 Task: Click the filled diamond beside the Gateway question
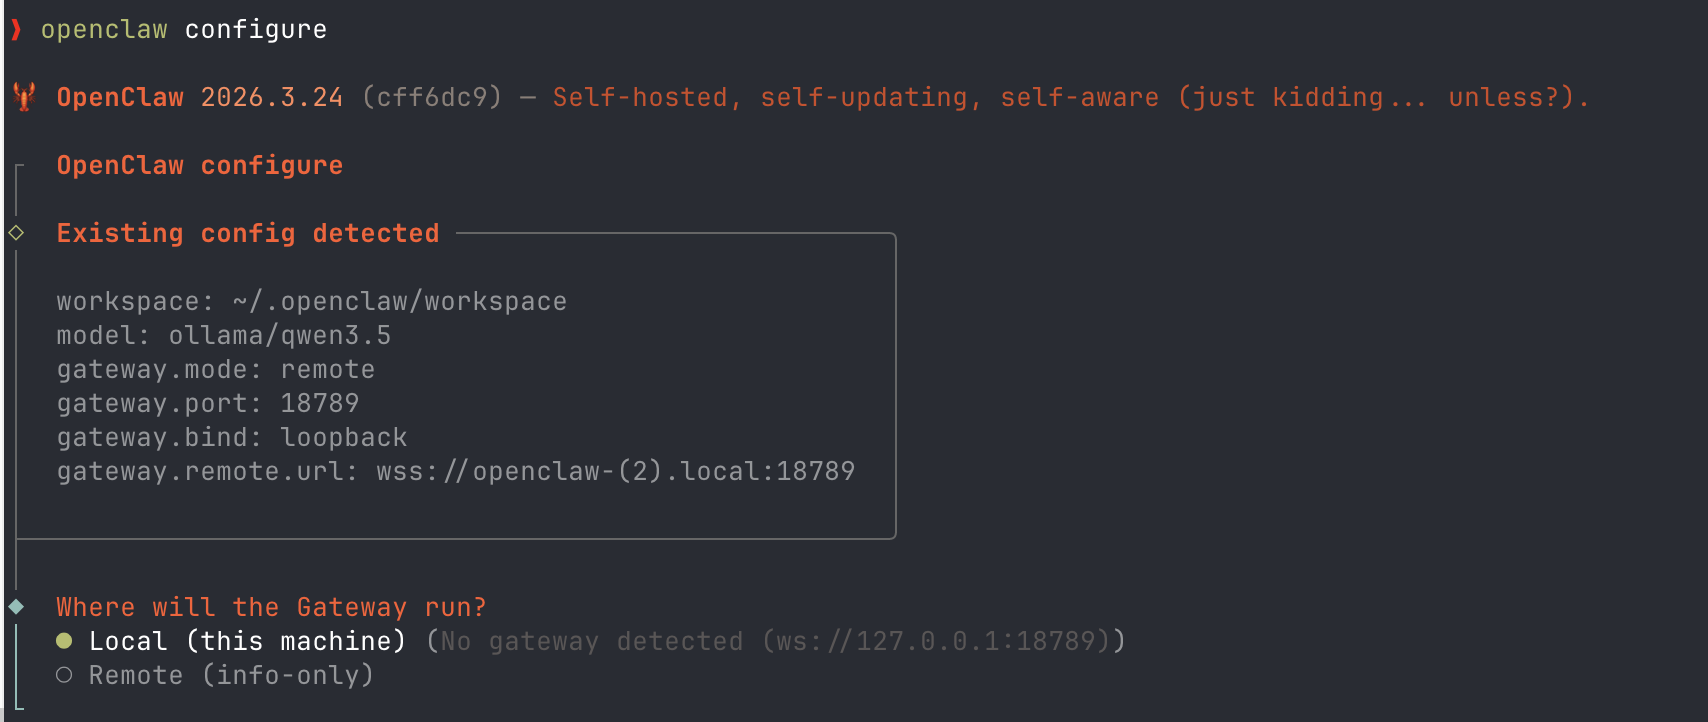[16, 607]
